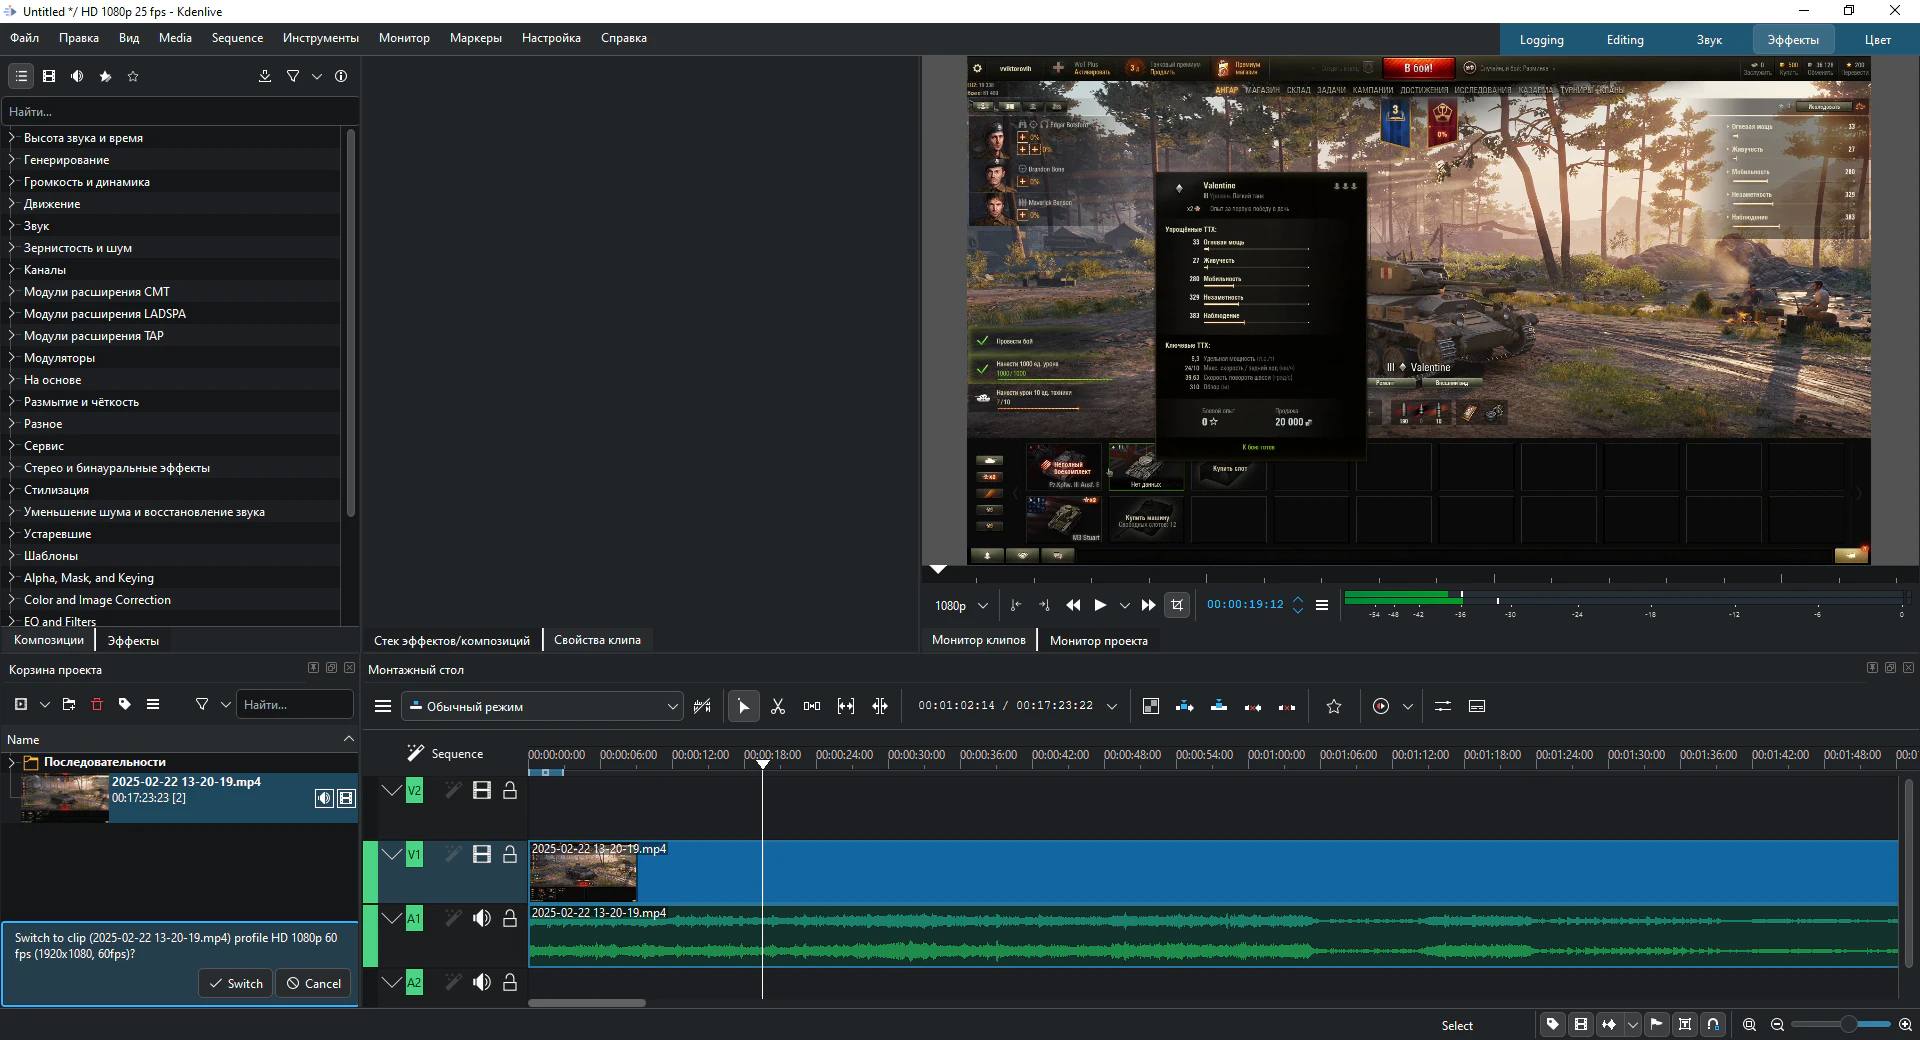Hide video track V2

coord(481,790)
